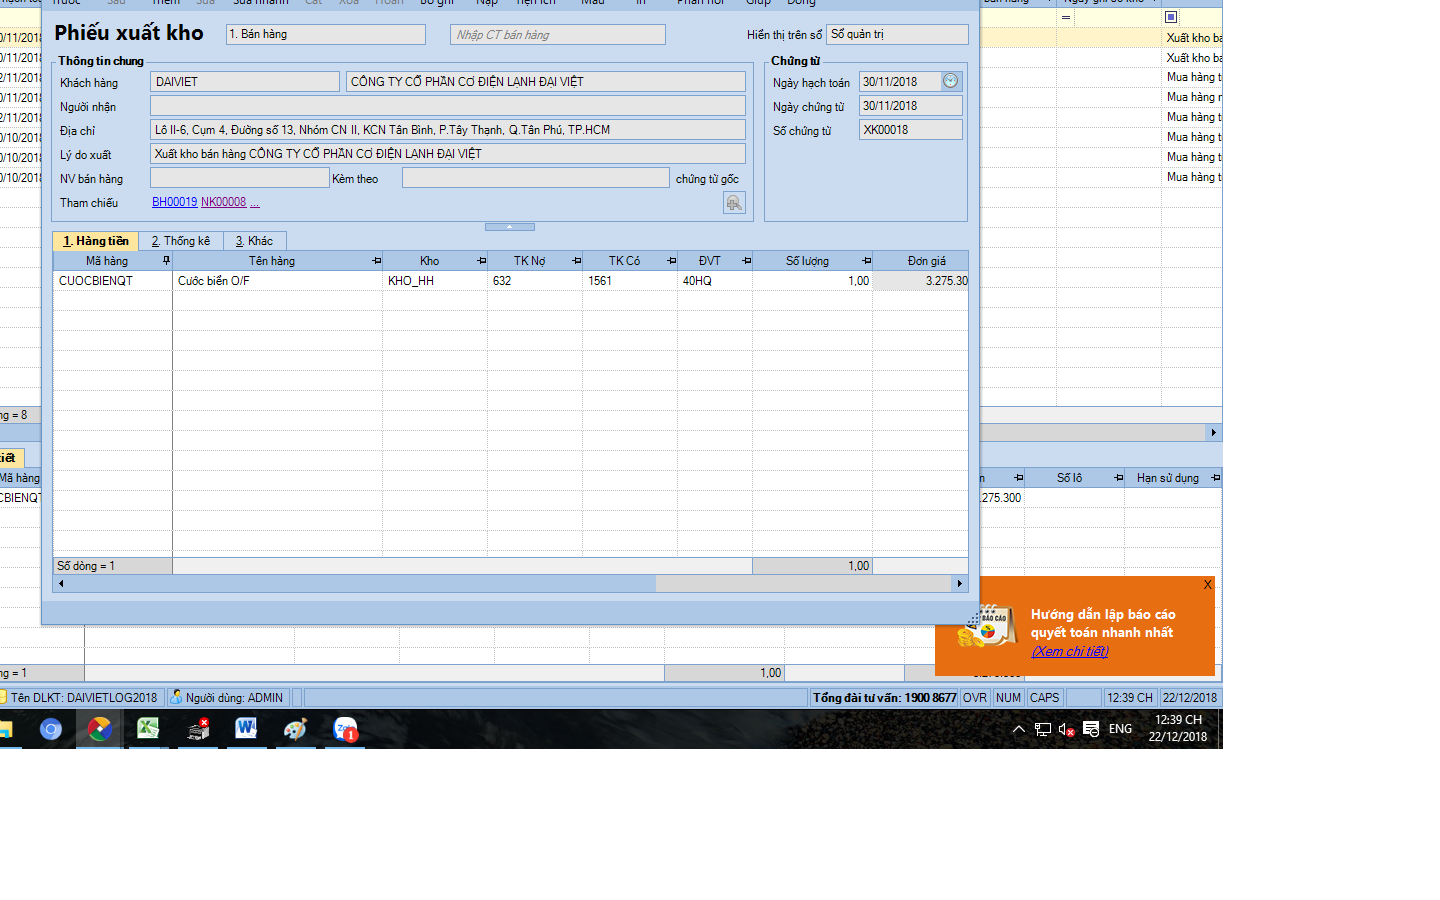Click the Số chứng từ field XK00018

pos(911,130)
